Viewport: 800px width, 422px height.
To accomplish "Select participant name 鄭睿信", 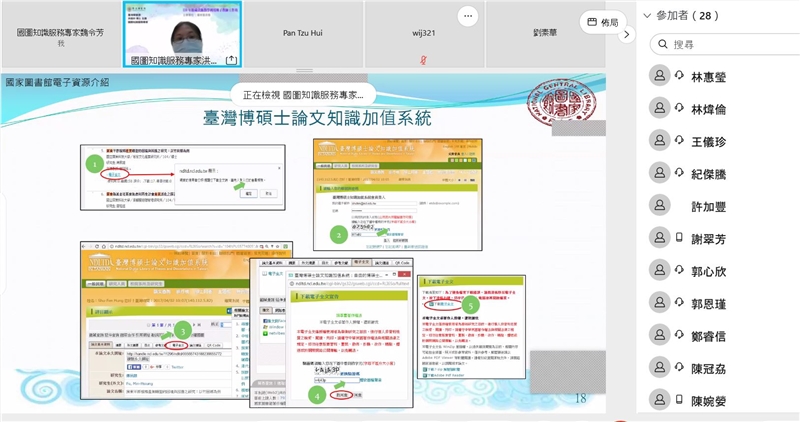I will pos(708,336).
